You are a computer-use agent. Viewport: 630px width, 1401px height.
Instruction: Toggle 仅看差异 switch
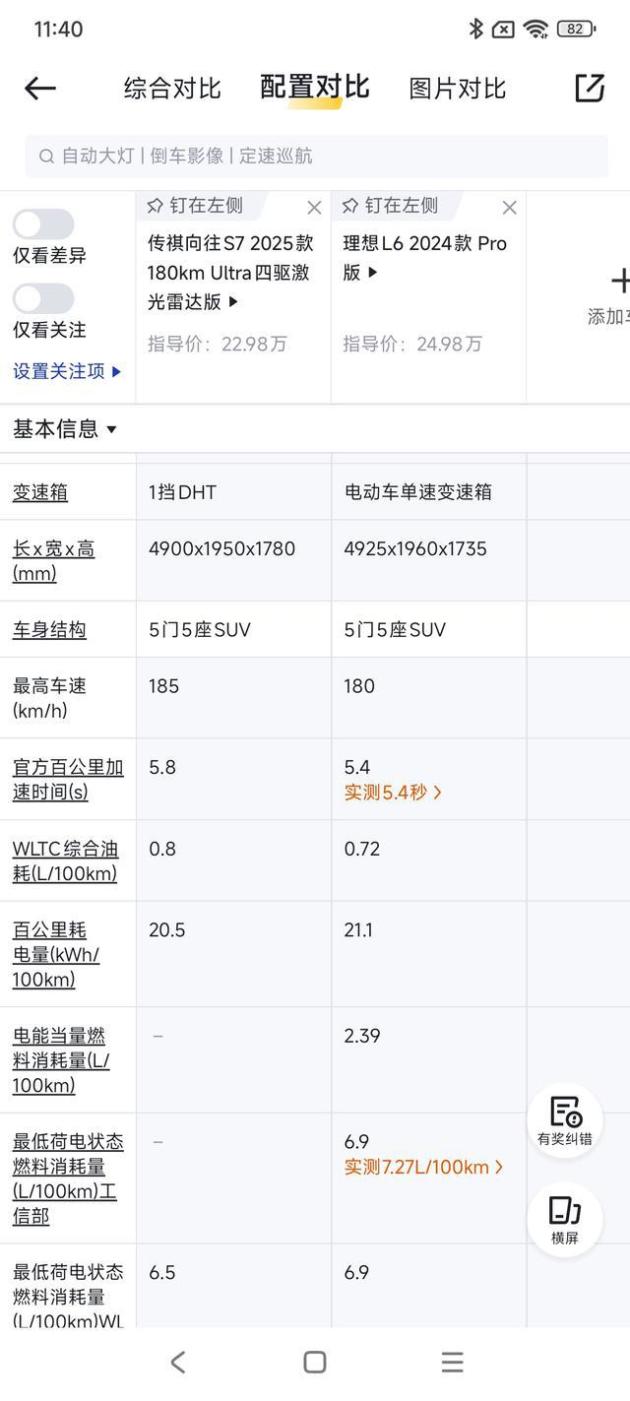coord(43,224)
